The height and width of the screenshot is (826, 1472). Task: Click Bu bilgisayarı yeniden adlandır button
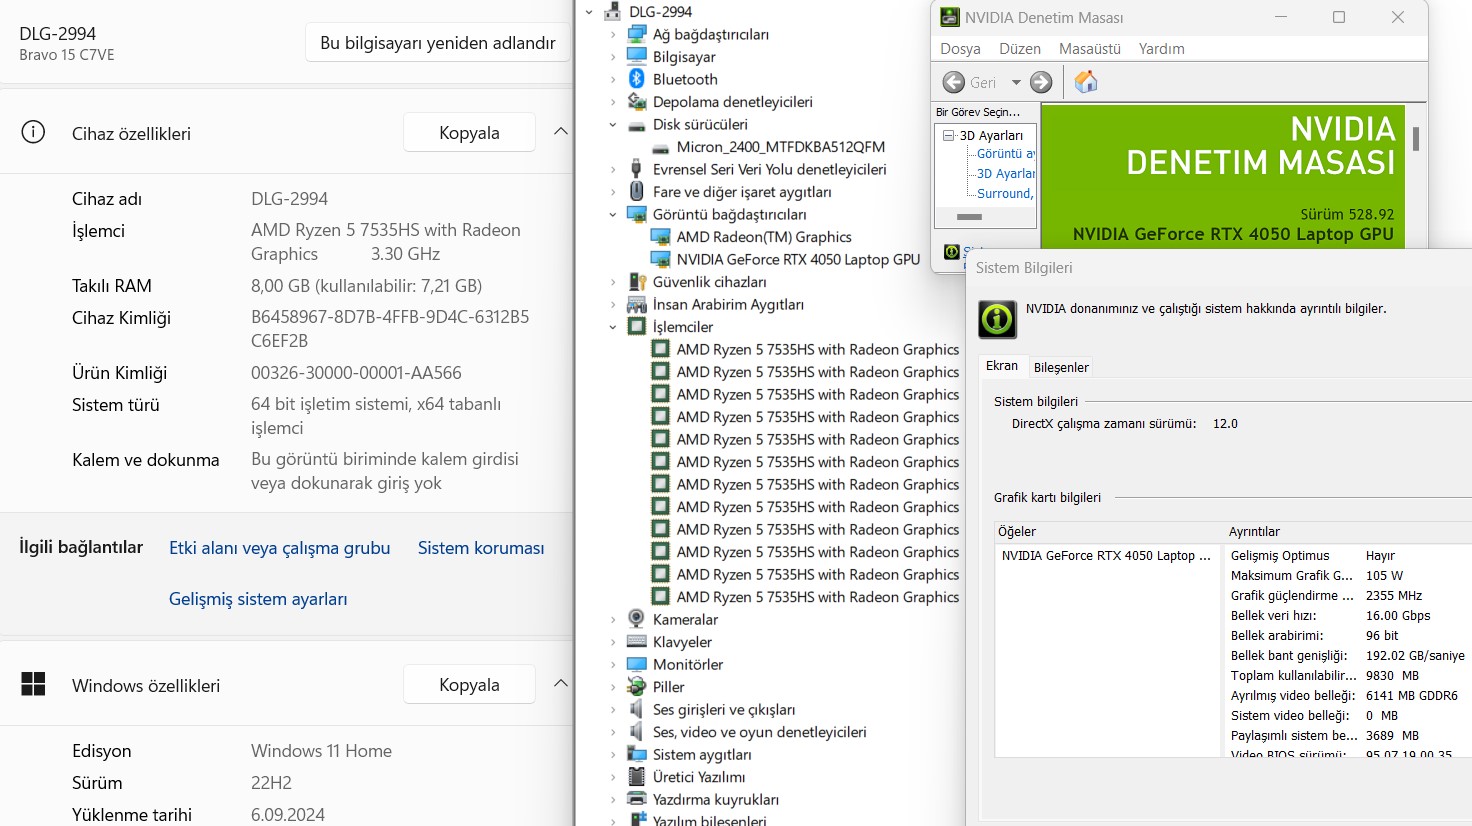pos(438,43)
